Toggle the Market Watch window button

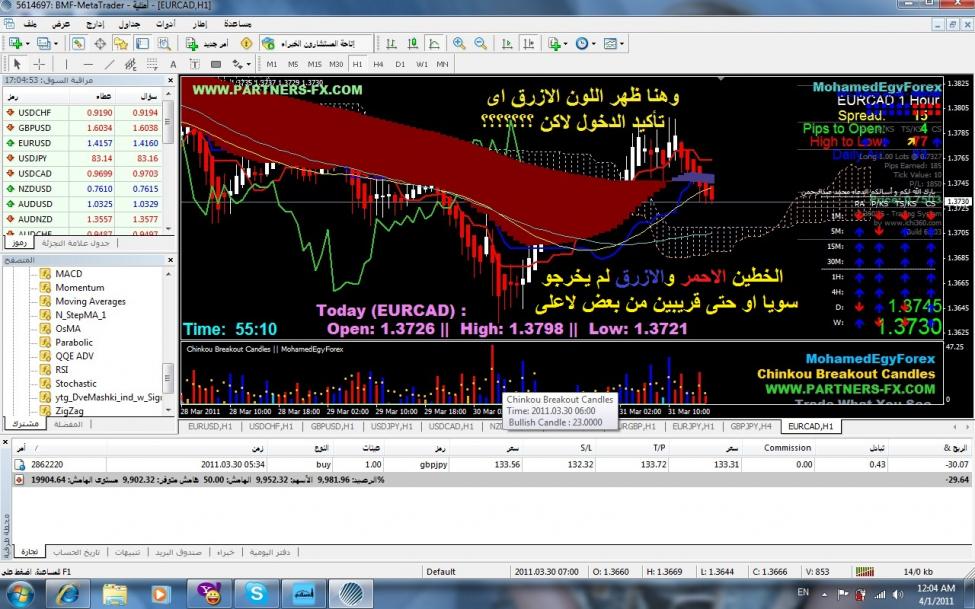[78, 44]
